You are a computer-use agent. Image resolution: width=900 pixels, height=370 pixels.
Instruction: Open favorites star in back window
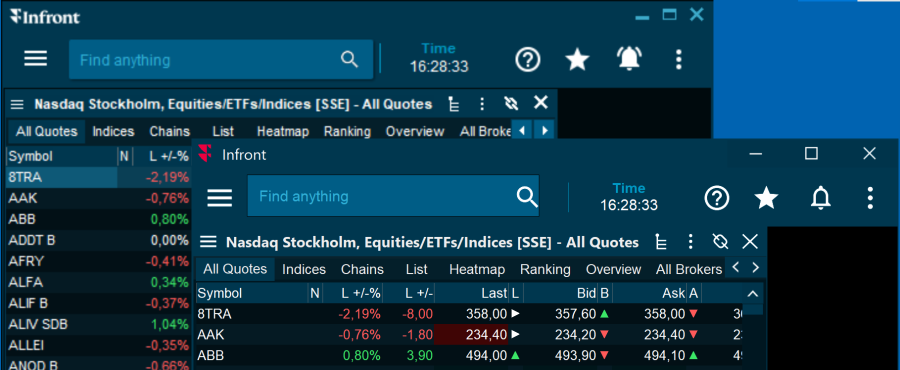[577, 59]
